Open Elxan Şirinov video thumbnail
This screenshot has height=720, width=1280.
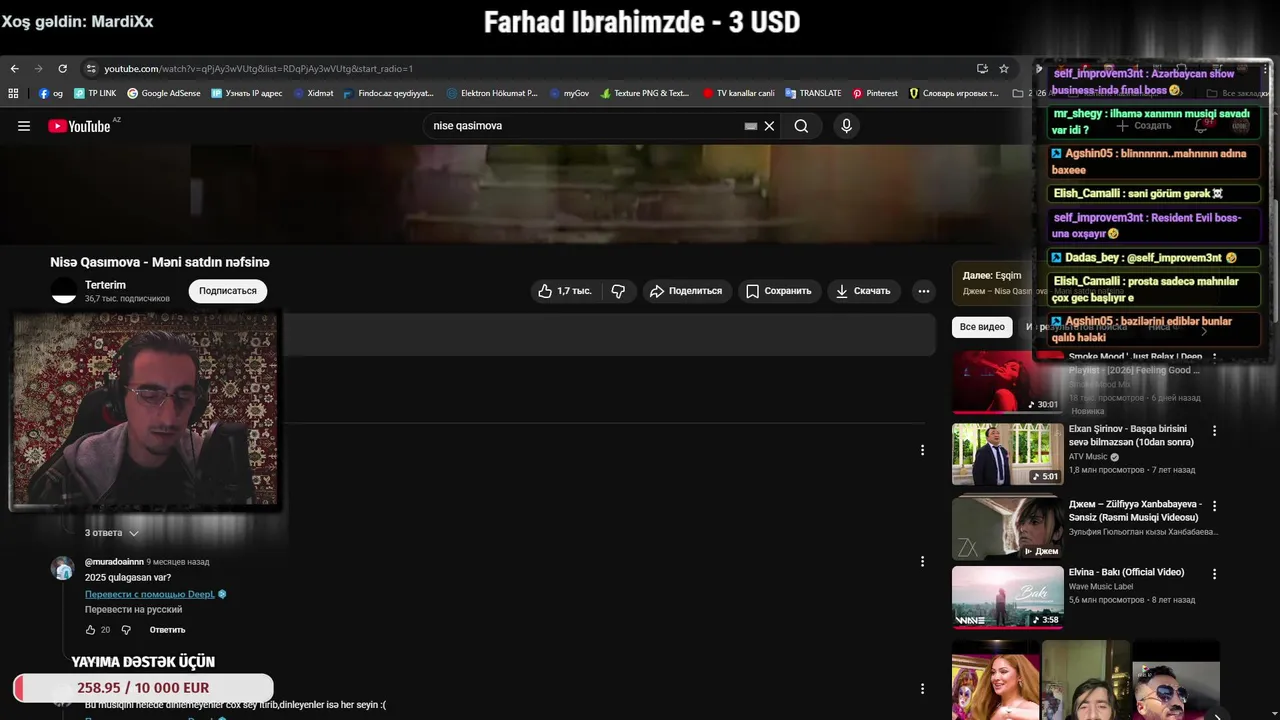coord(1007,454)
